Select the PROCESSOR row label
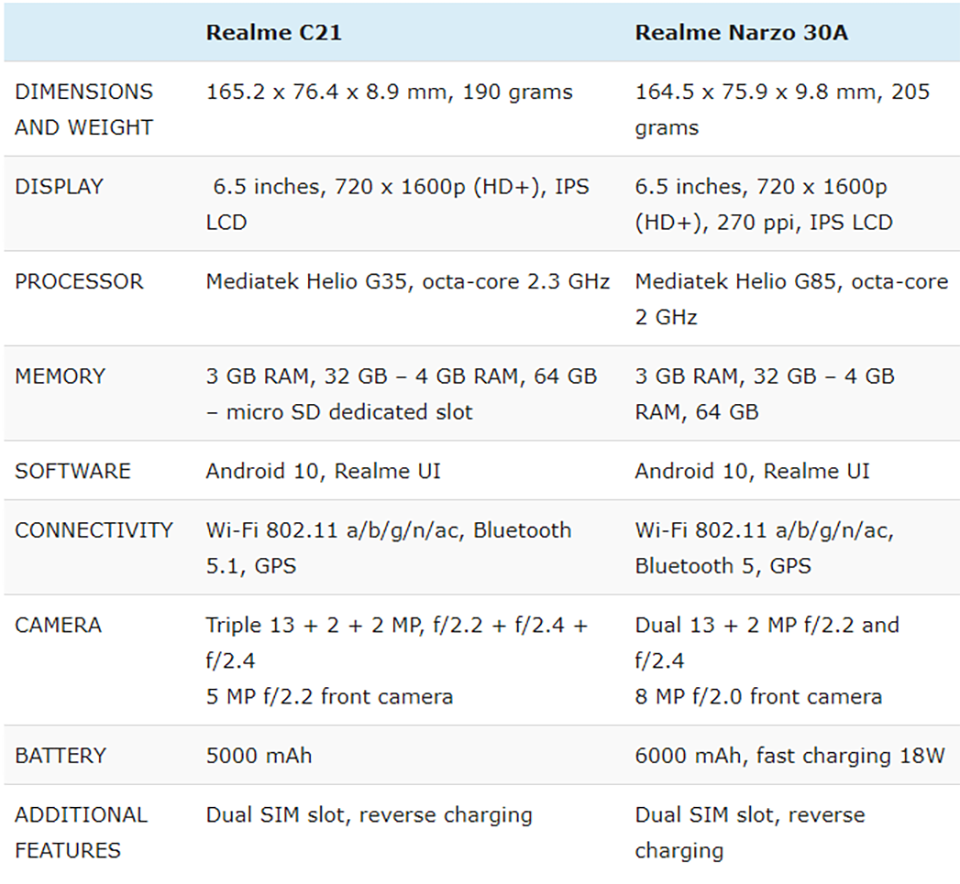The image size is (960, 884). pos(79,281)
